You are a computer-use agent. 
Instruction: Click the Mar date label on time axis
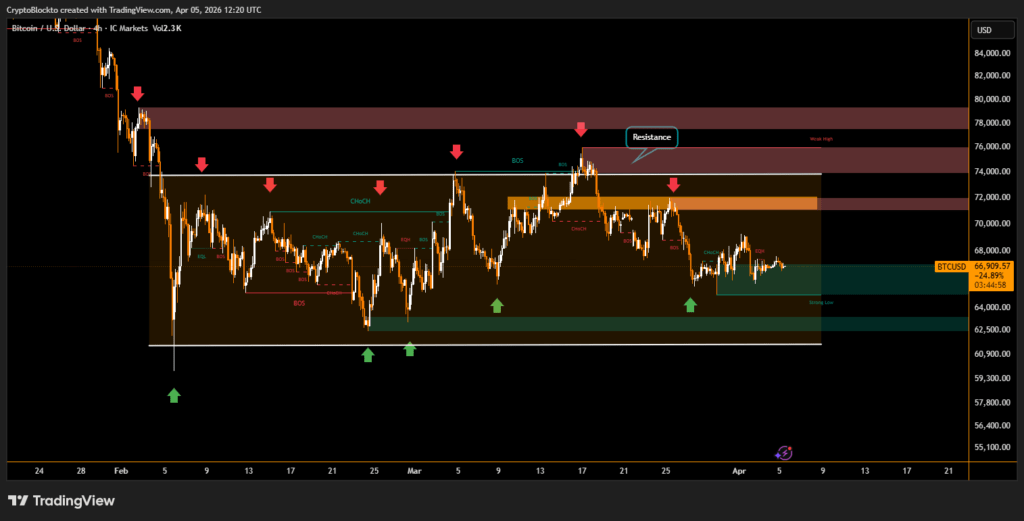tap(415, 469)
